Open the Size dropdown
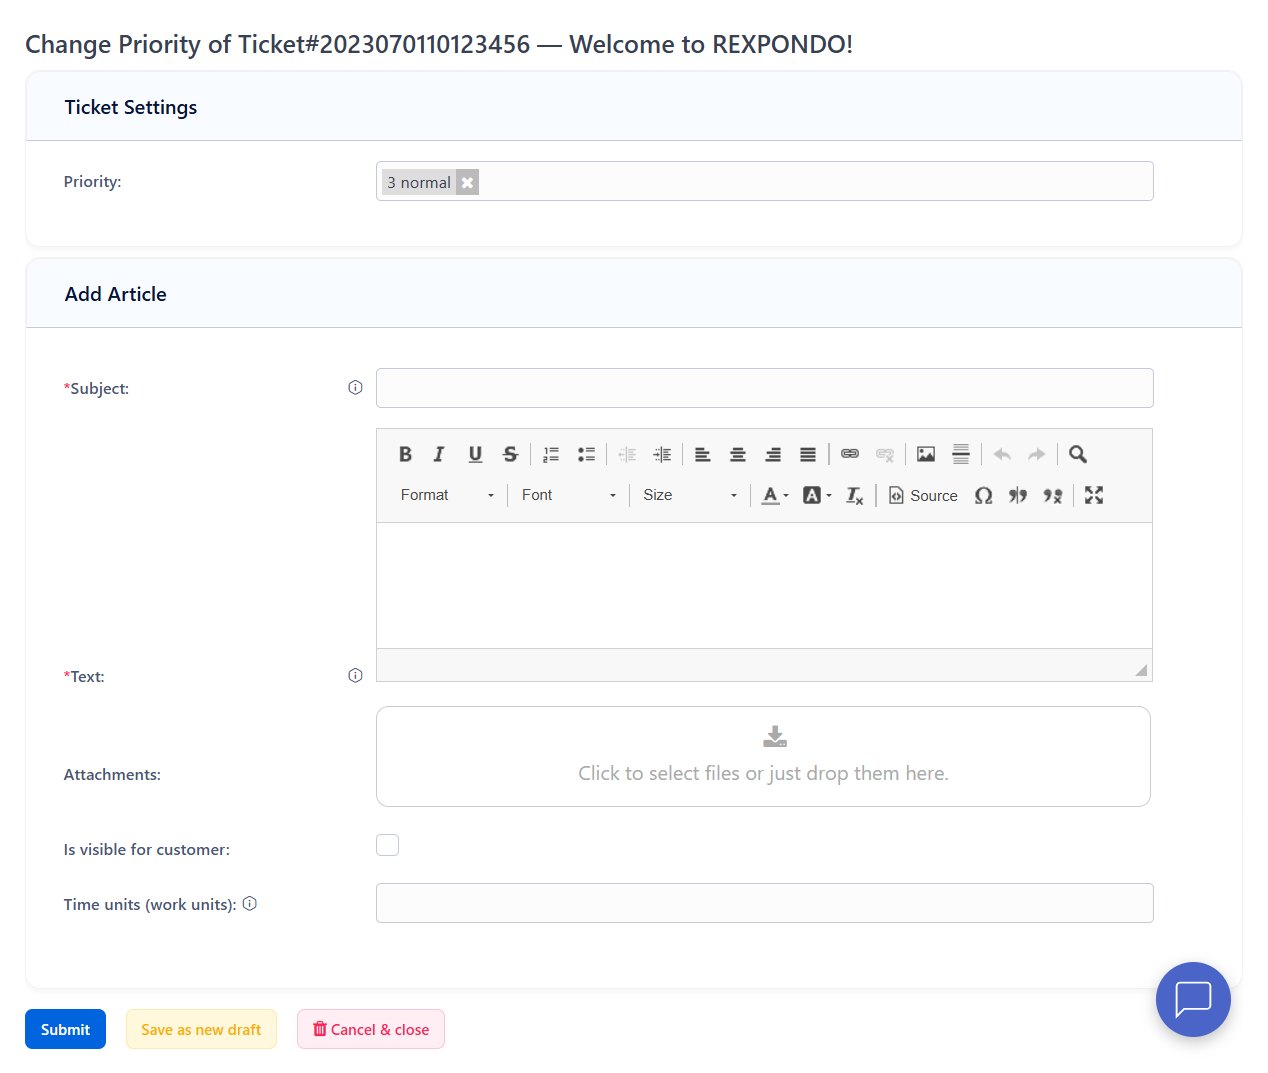Screen dimensions: 1268x1073 point(690,495)
